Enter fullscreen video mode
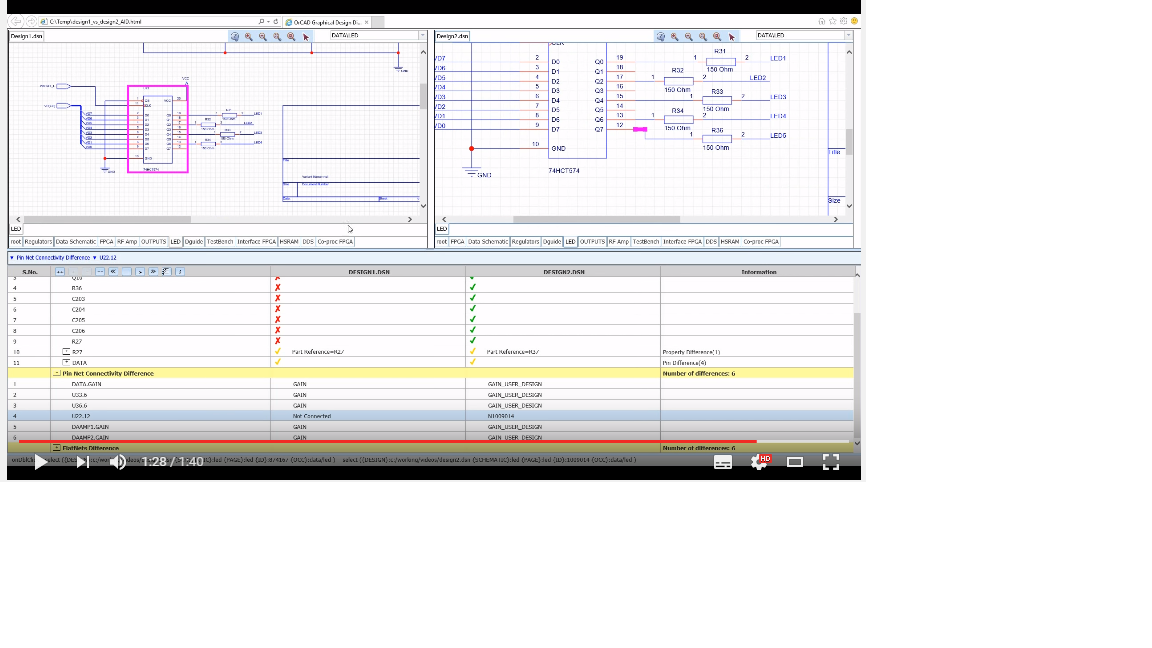The width and height of the screenshot is (1152, 648). point(831,462)
